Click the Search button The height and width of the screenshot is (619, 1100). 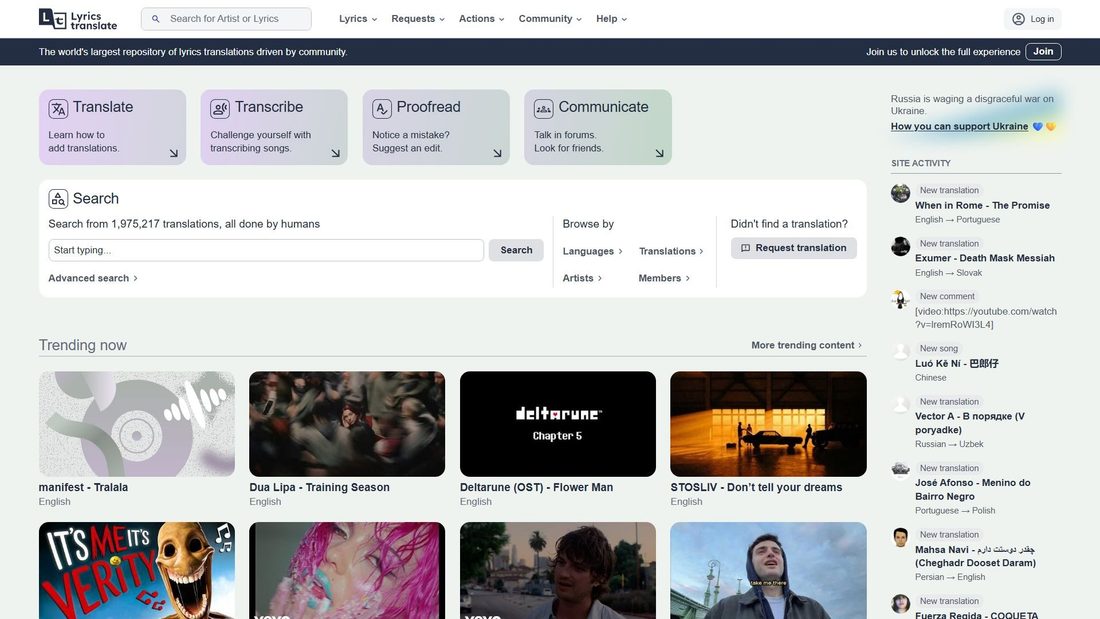click(x=516, y=250)
